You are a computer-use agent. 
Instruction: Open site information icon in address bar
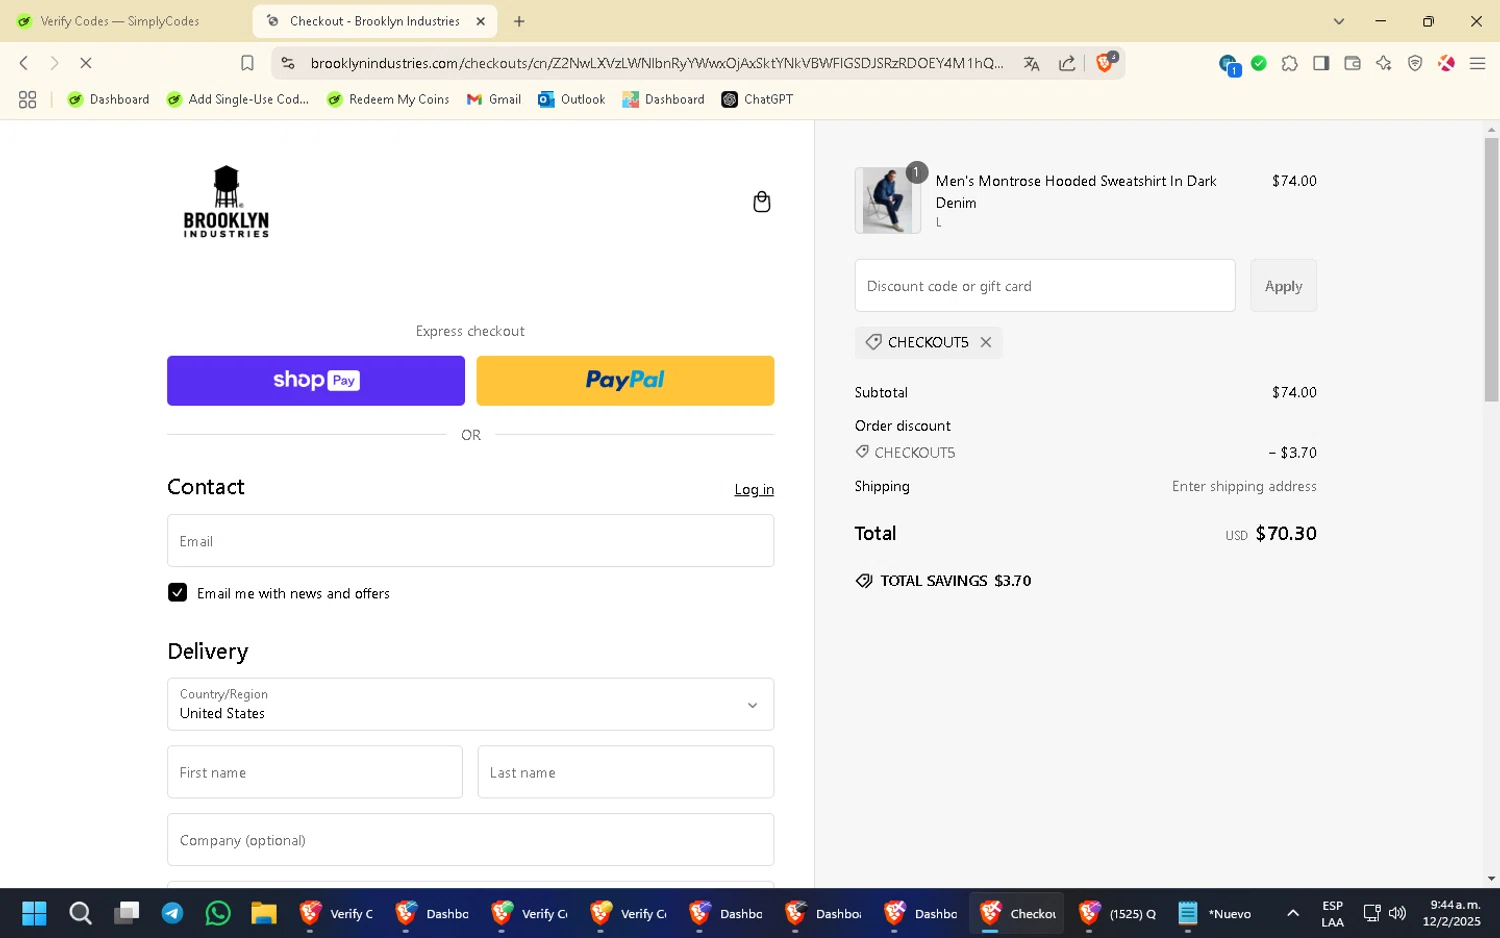pos(288,63)
